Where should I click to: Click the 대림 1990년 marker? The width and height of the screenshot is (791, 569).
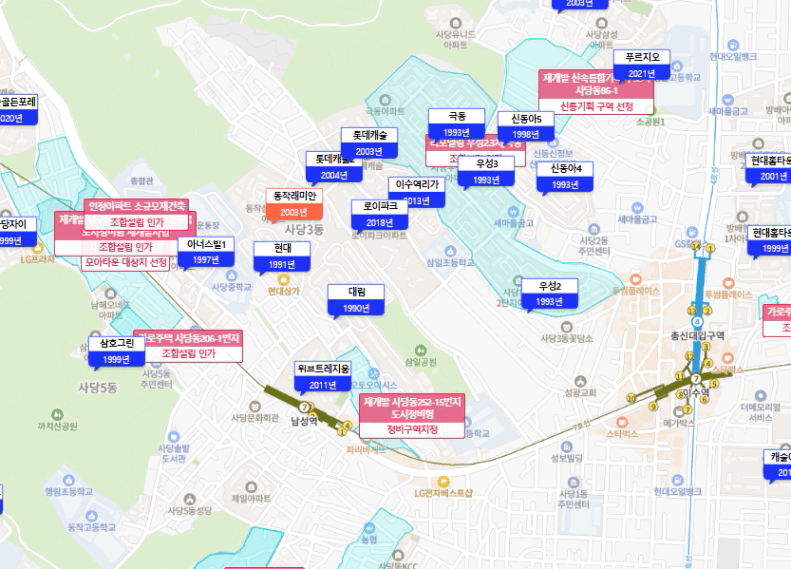pyautogui.click(x=356, y=300)
